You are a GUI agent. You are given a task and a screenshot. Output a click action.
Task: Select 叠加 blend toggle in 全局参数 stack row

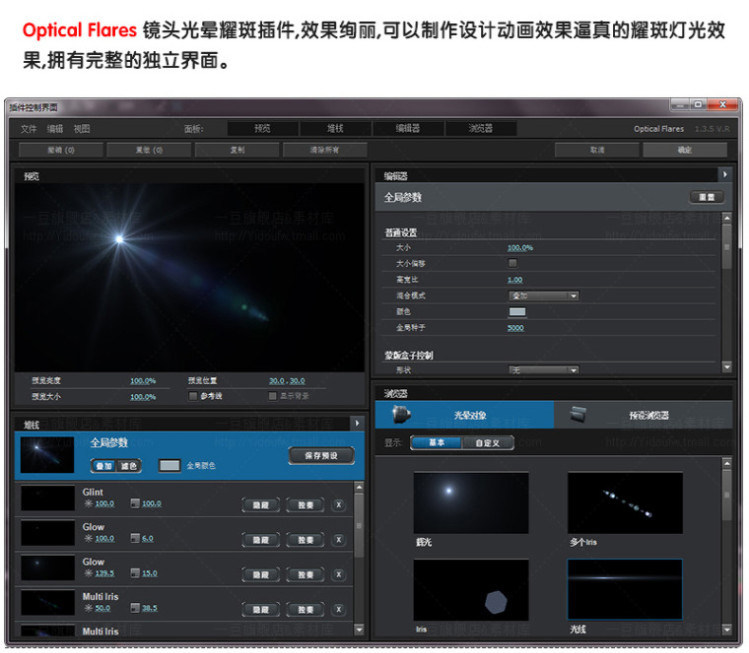point(104,466)
